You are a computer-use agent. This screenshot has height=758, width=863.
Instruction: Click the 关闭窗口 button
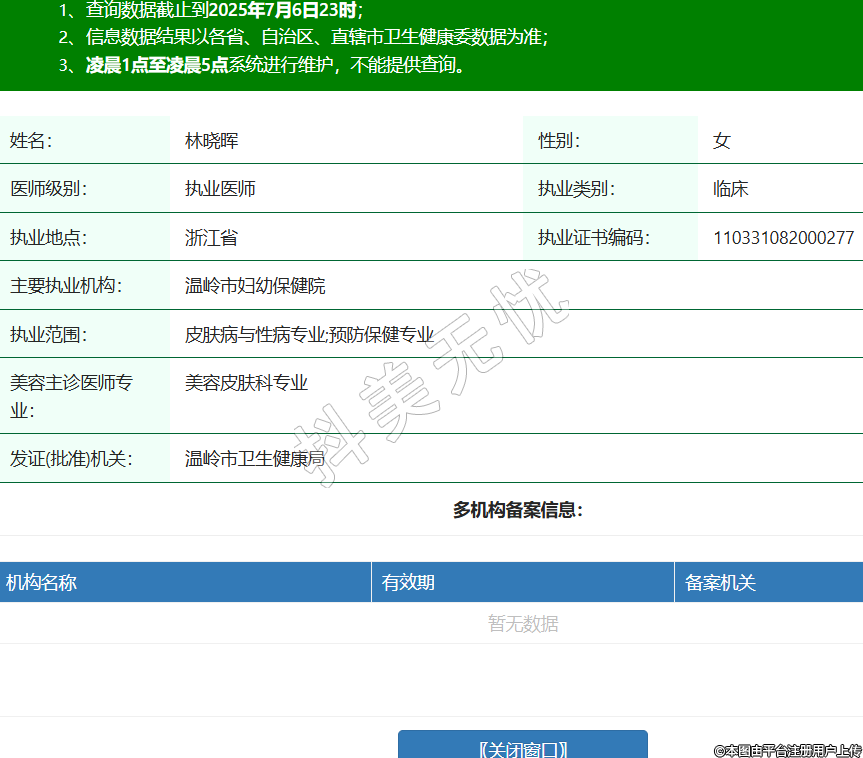522,748
